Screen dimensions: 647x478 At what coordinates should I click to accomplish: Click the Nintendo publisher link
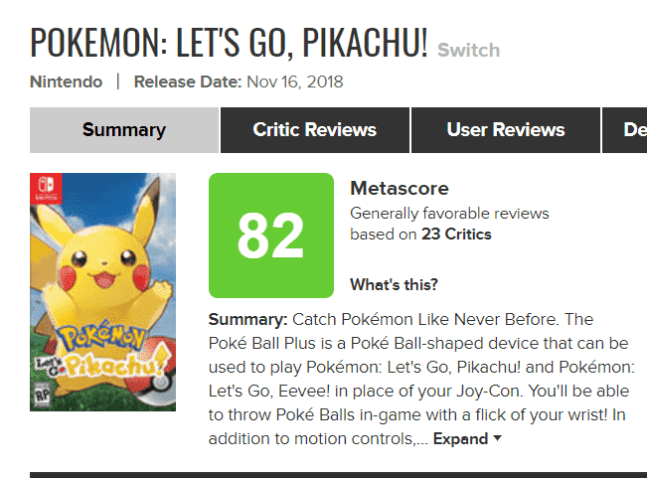pyautogui.click(x=66, y=82)
